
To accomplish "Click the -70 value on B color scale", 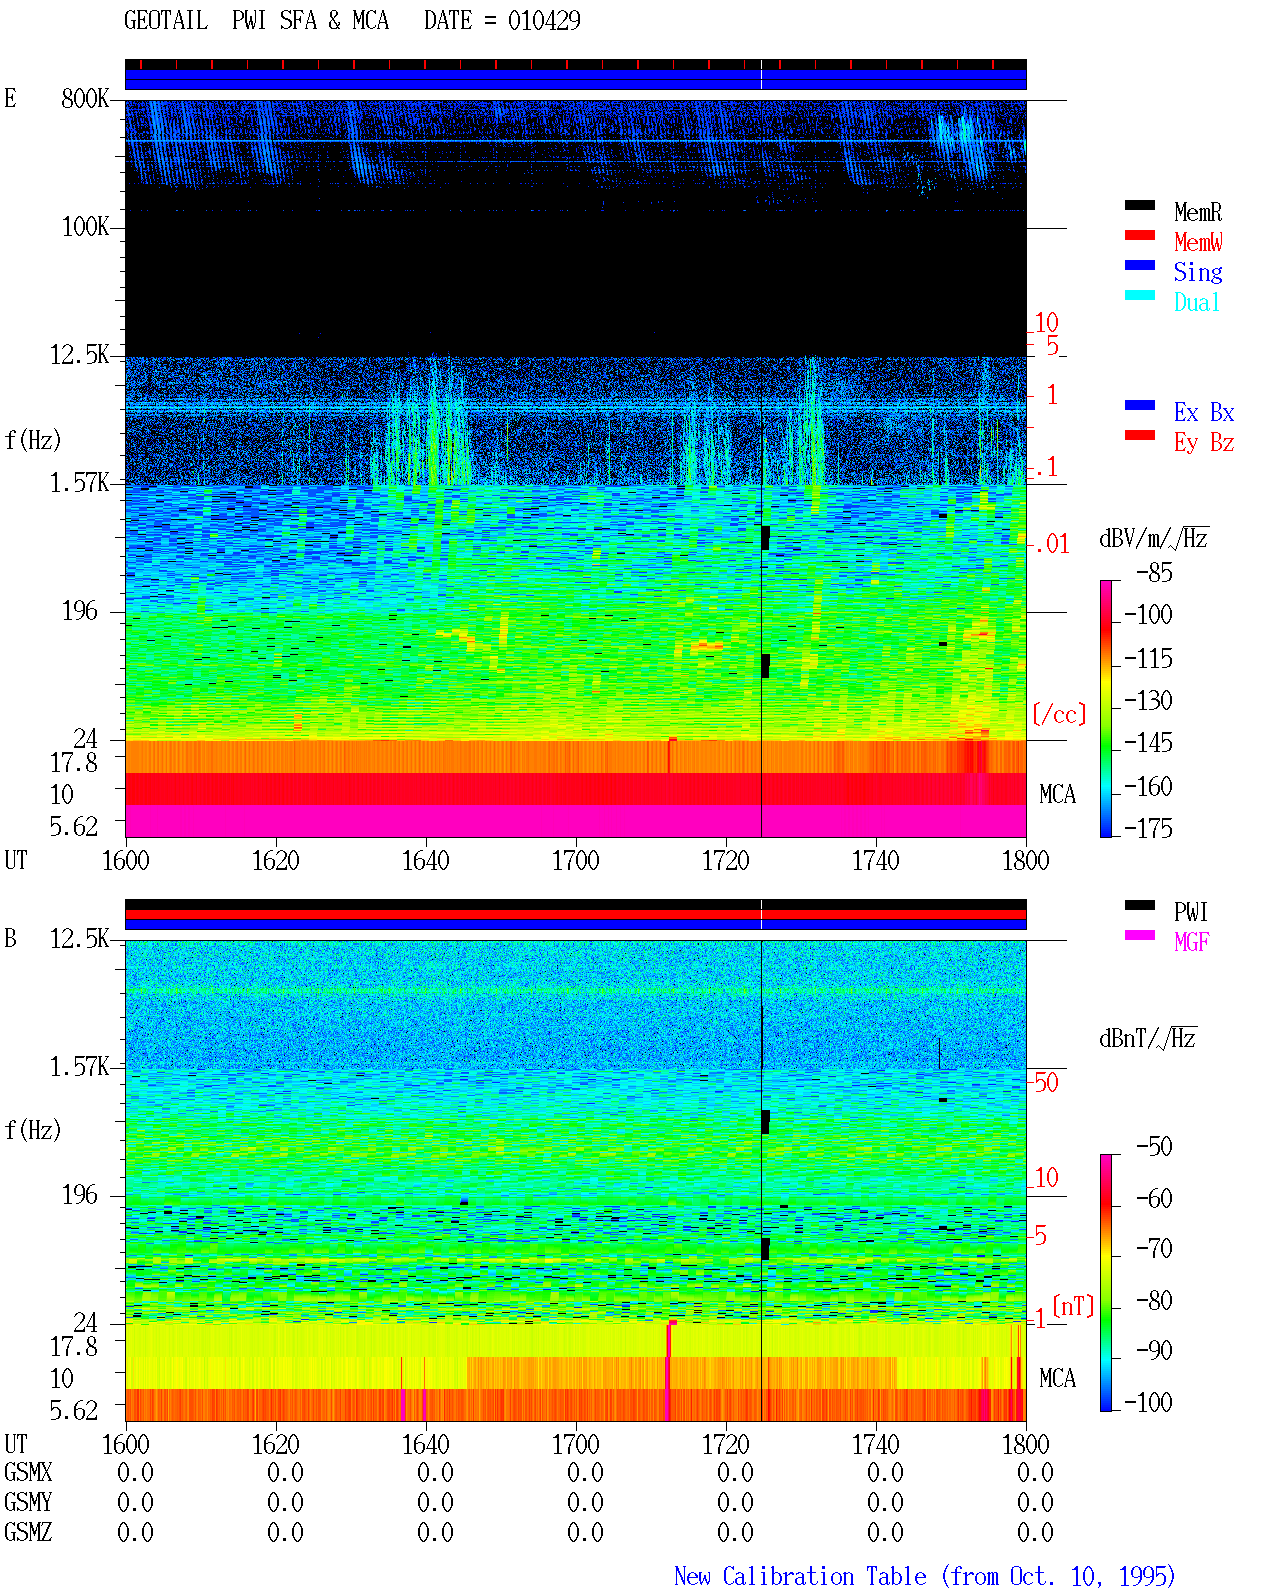I will click(1154, 1248).
